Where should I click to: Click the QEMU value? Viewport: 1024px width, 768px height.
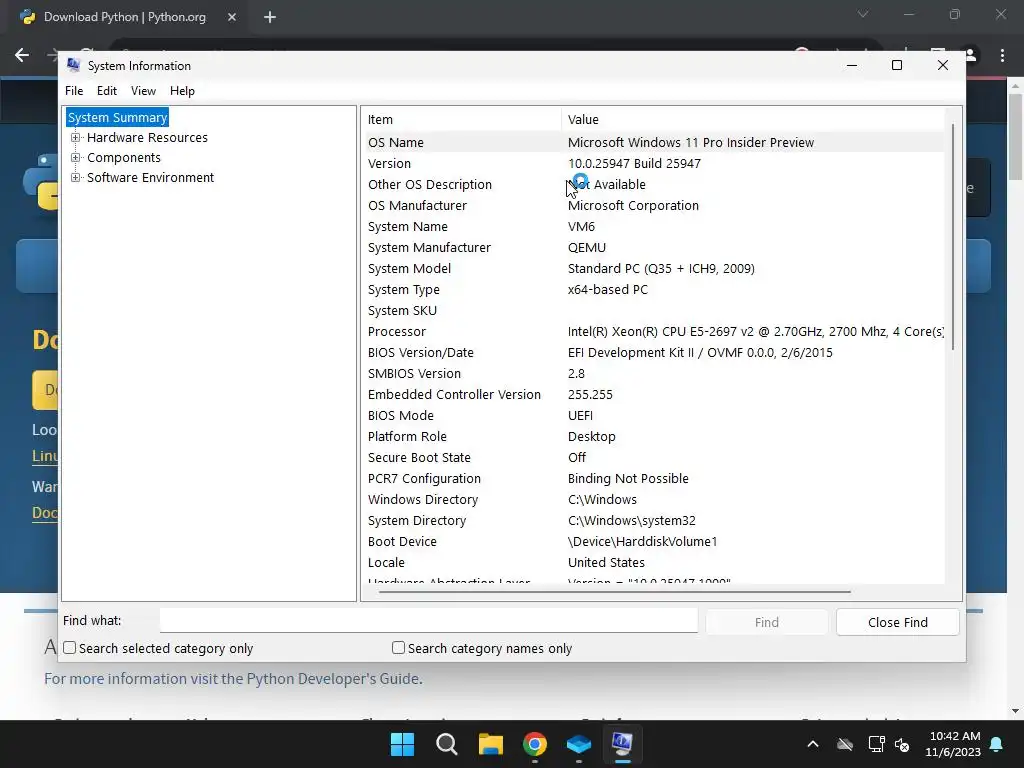point(586,248)
